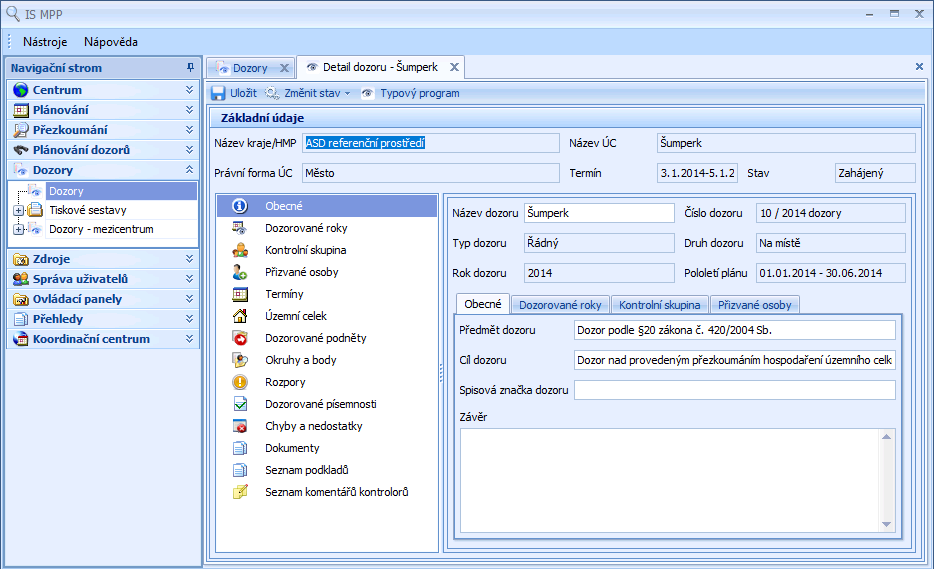Open the Změnit stav dropdown arrow
This screenshot has height=569, width=934.
(347, 94)
